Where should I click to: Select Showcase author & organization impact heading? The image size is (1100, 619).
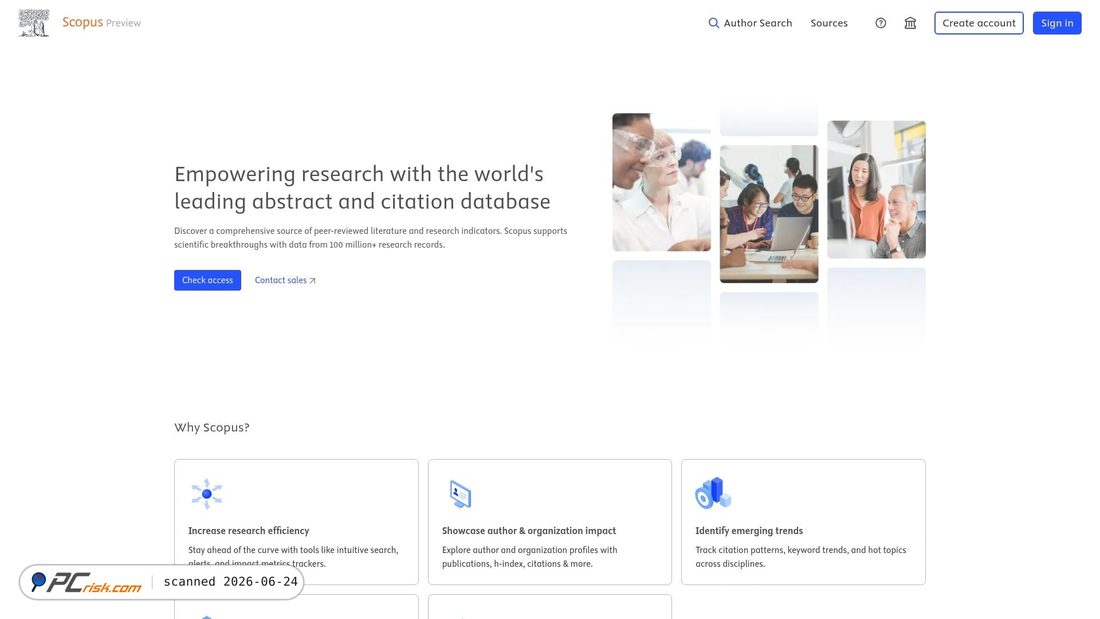tap(529, 531)
